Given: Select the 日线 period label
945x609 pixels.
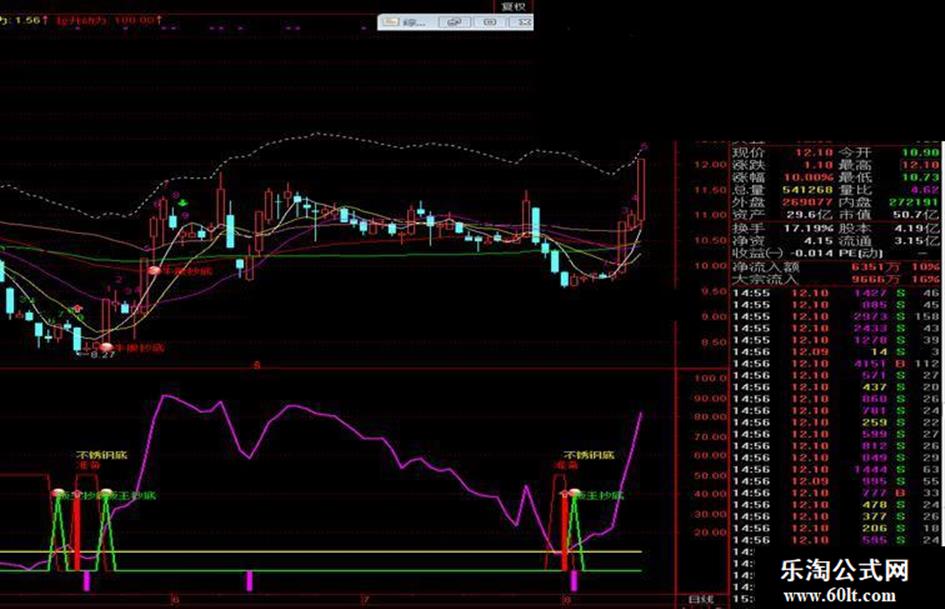Looking at the screenshot, I should tap(701, 599).
